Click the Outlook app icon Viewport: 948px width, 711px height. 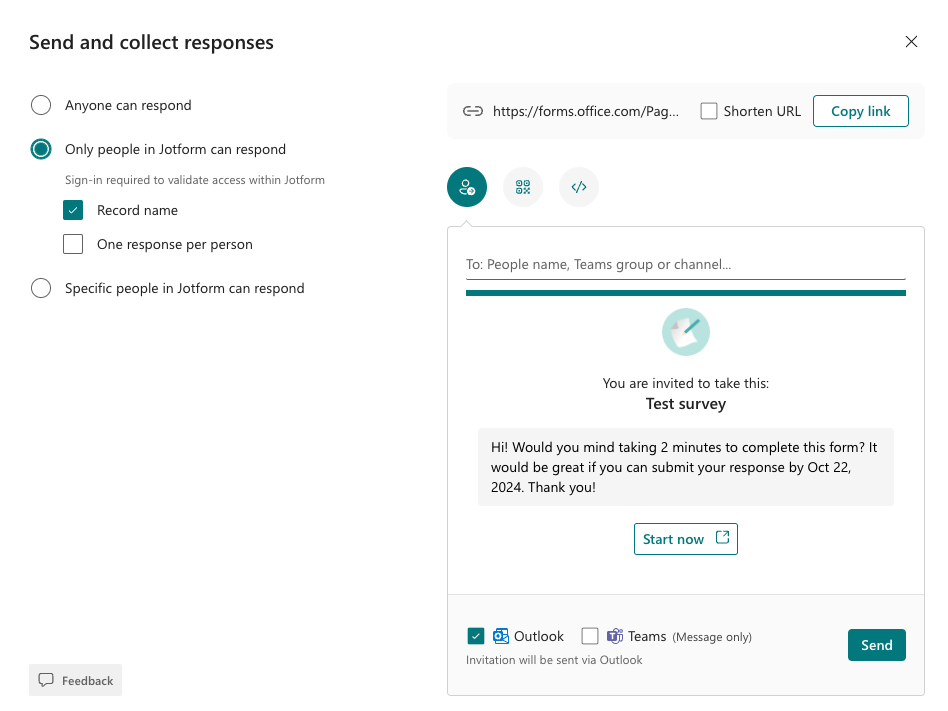click(502, 636)
